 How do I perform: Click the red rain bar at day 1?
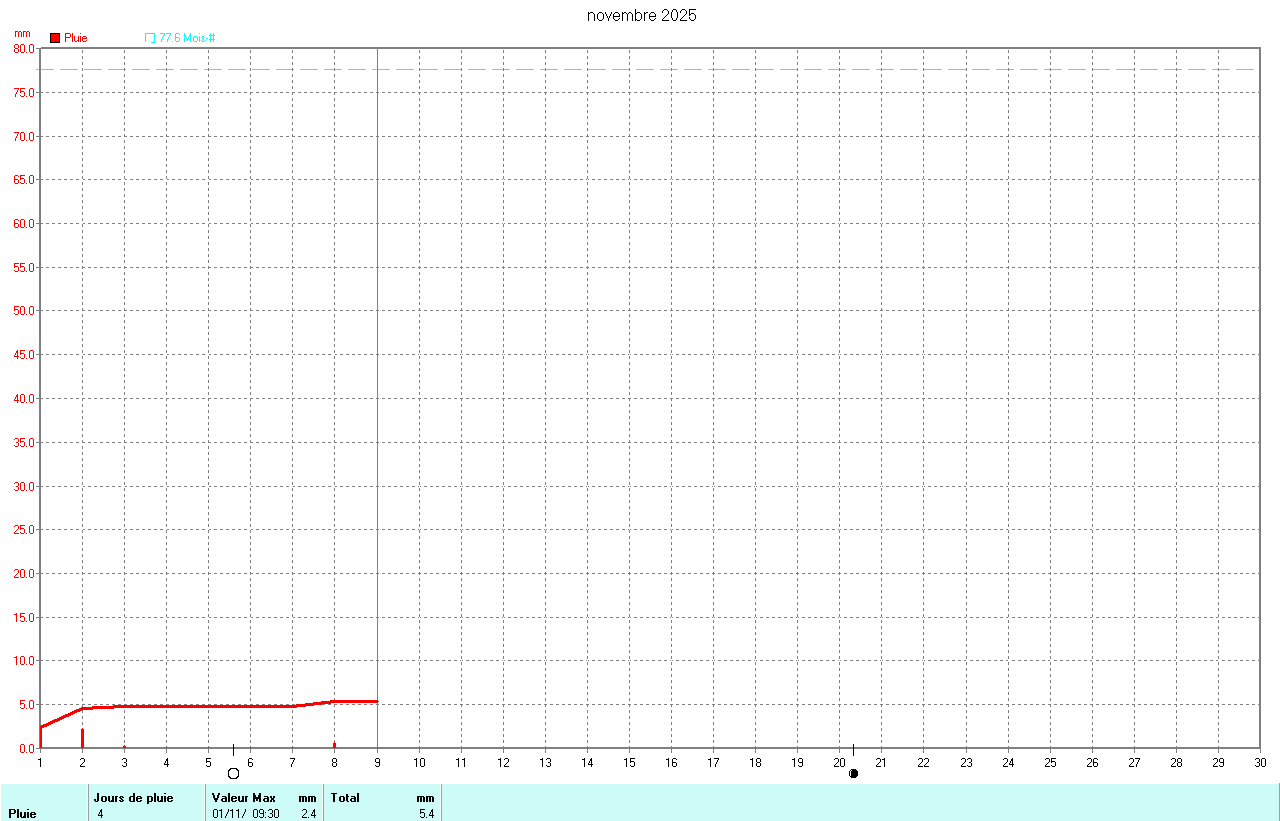pyautogui.click(x=40, y=737)
